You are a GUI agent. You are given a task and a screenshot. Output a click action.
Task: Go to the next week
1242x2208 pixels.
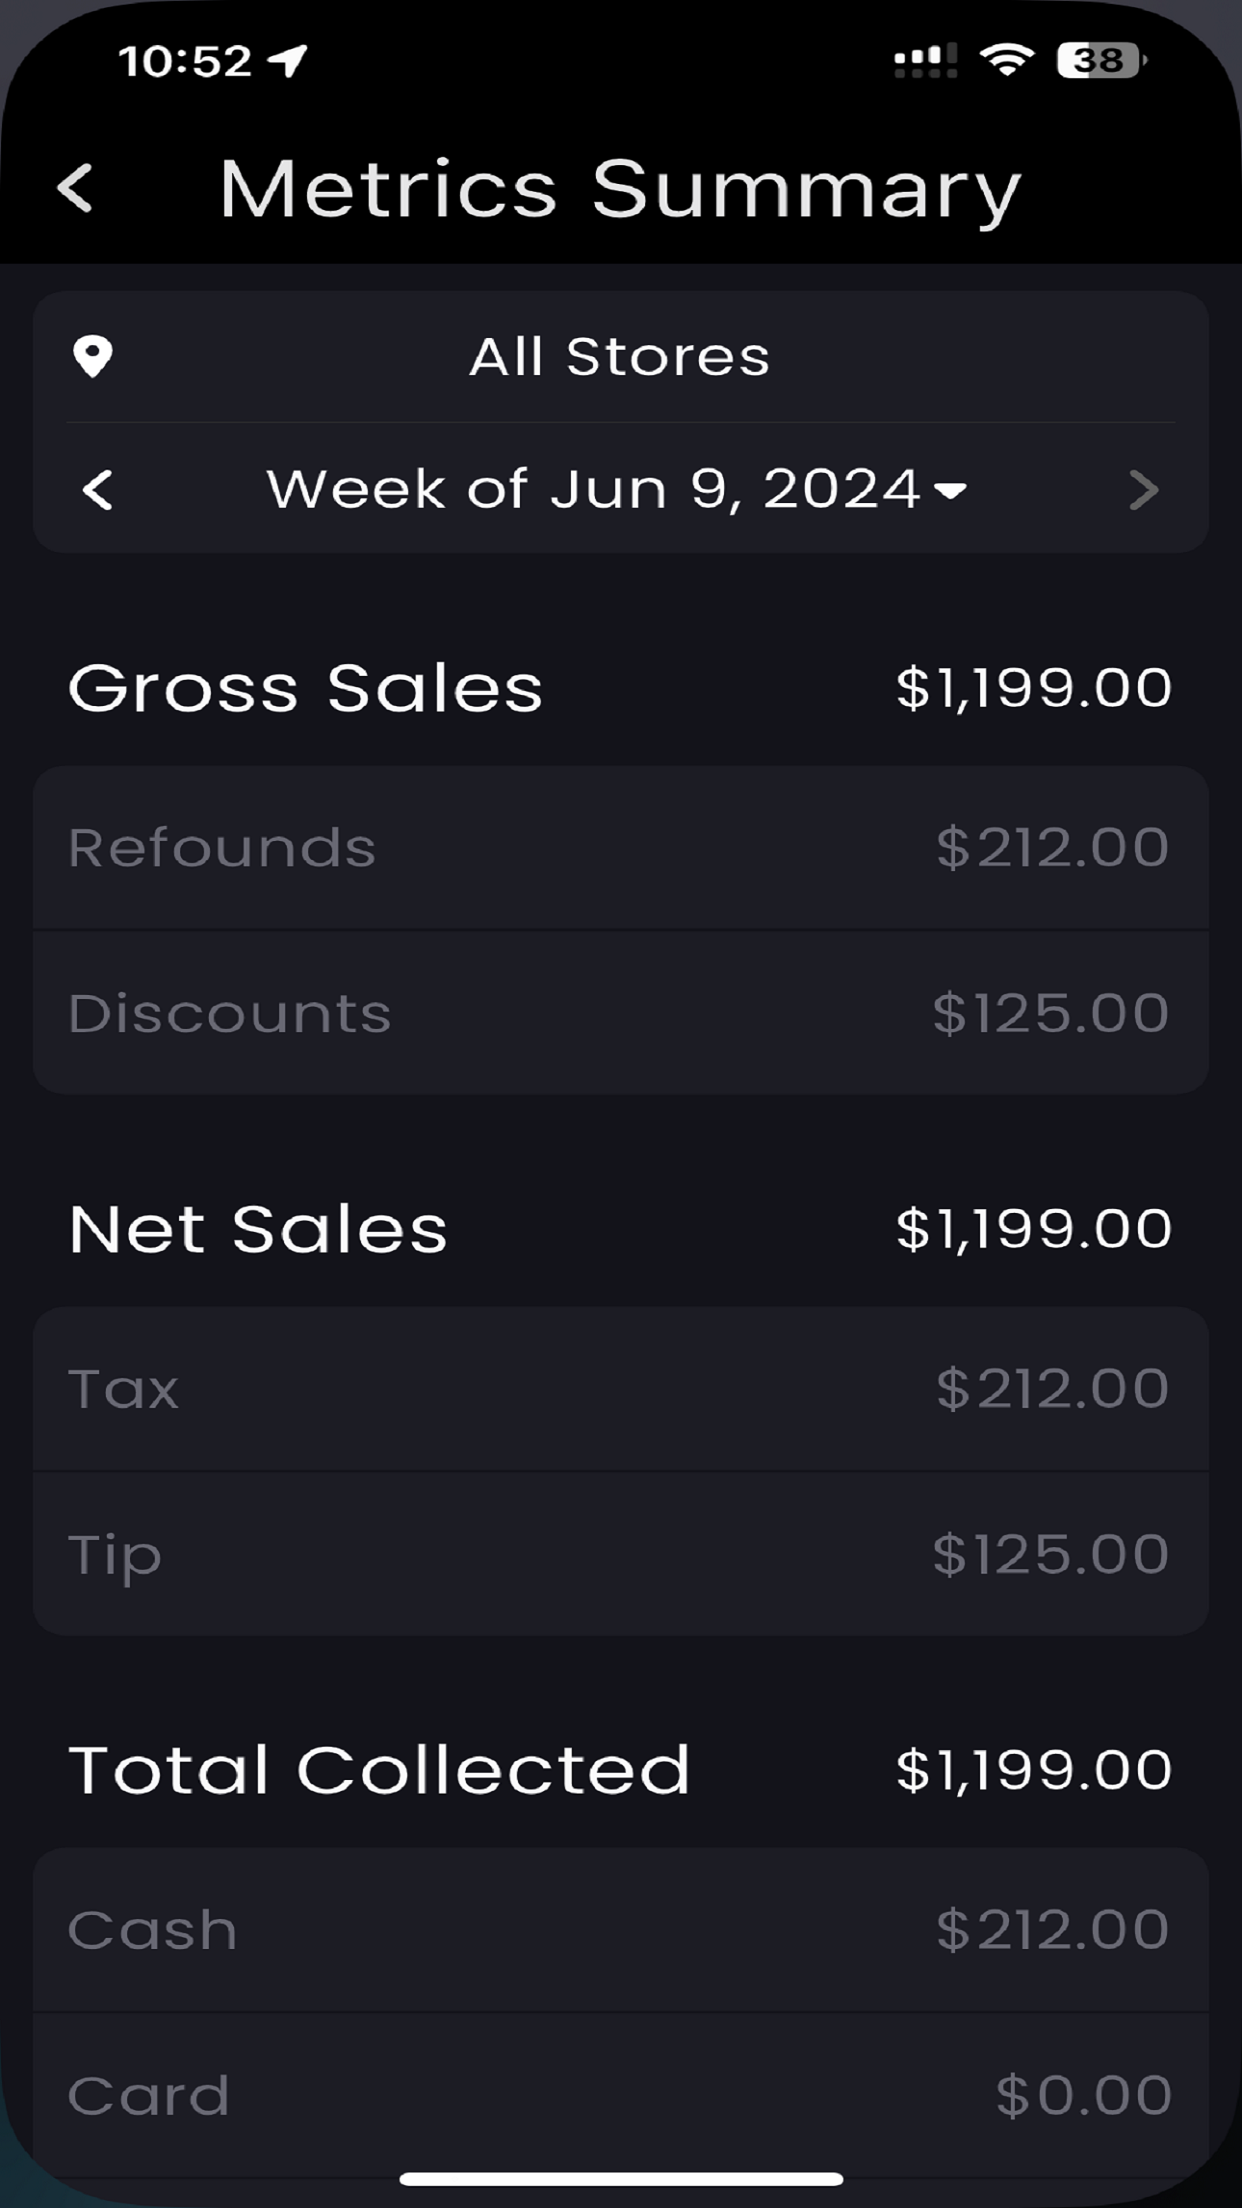point(1143,490)
